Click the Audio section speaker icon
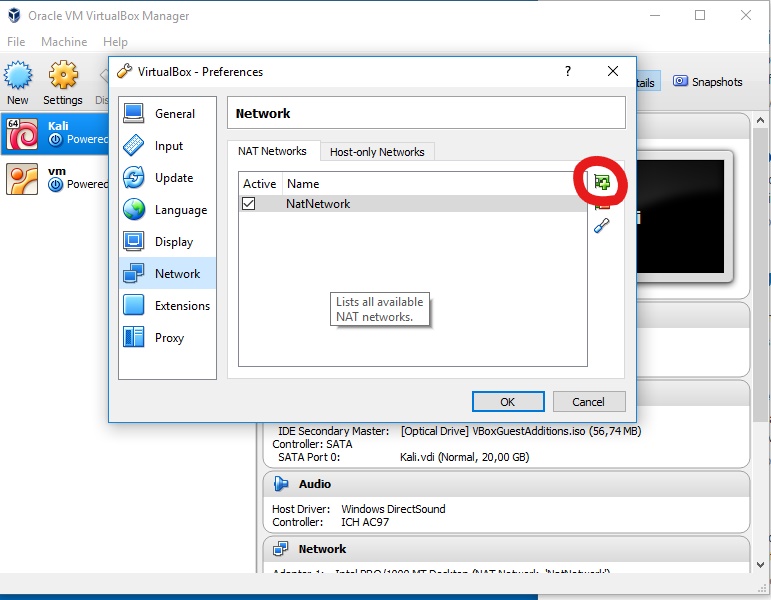This screenshot has height=600, width=771. coord(281,484)
